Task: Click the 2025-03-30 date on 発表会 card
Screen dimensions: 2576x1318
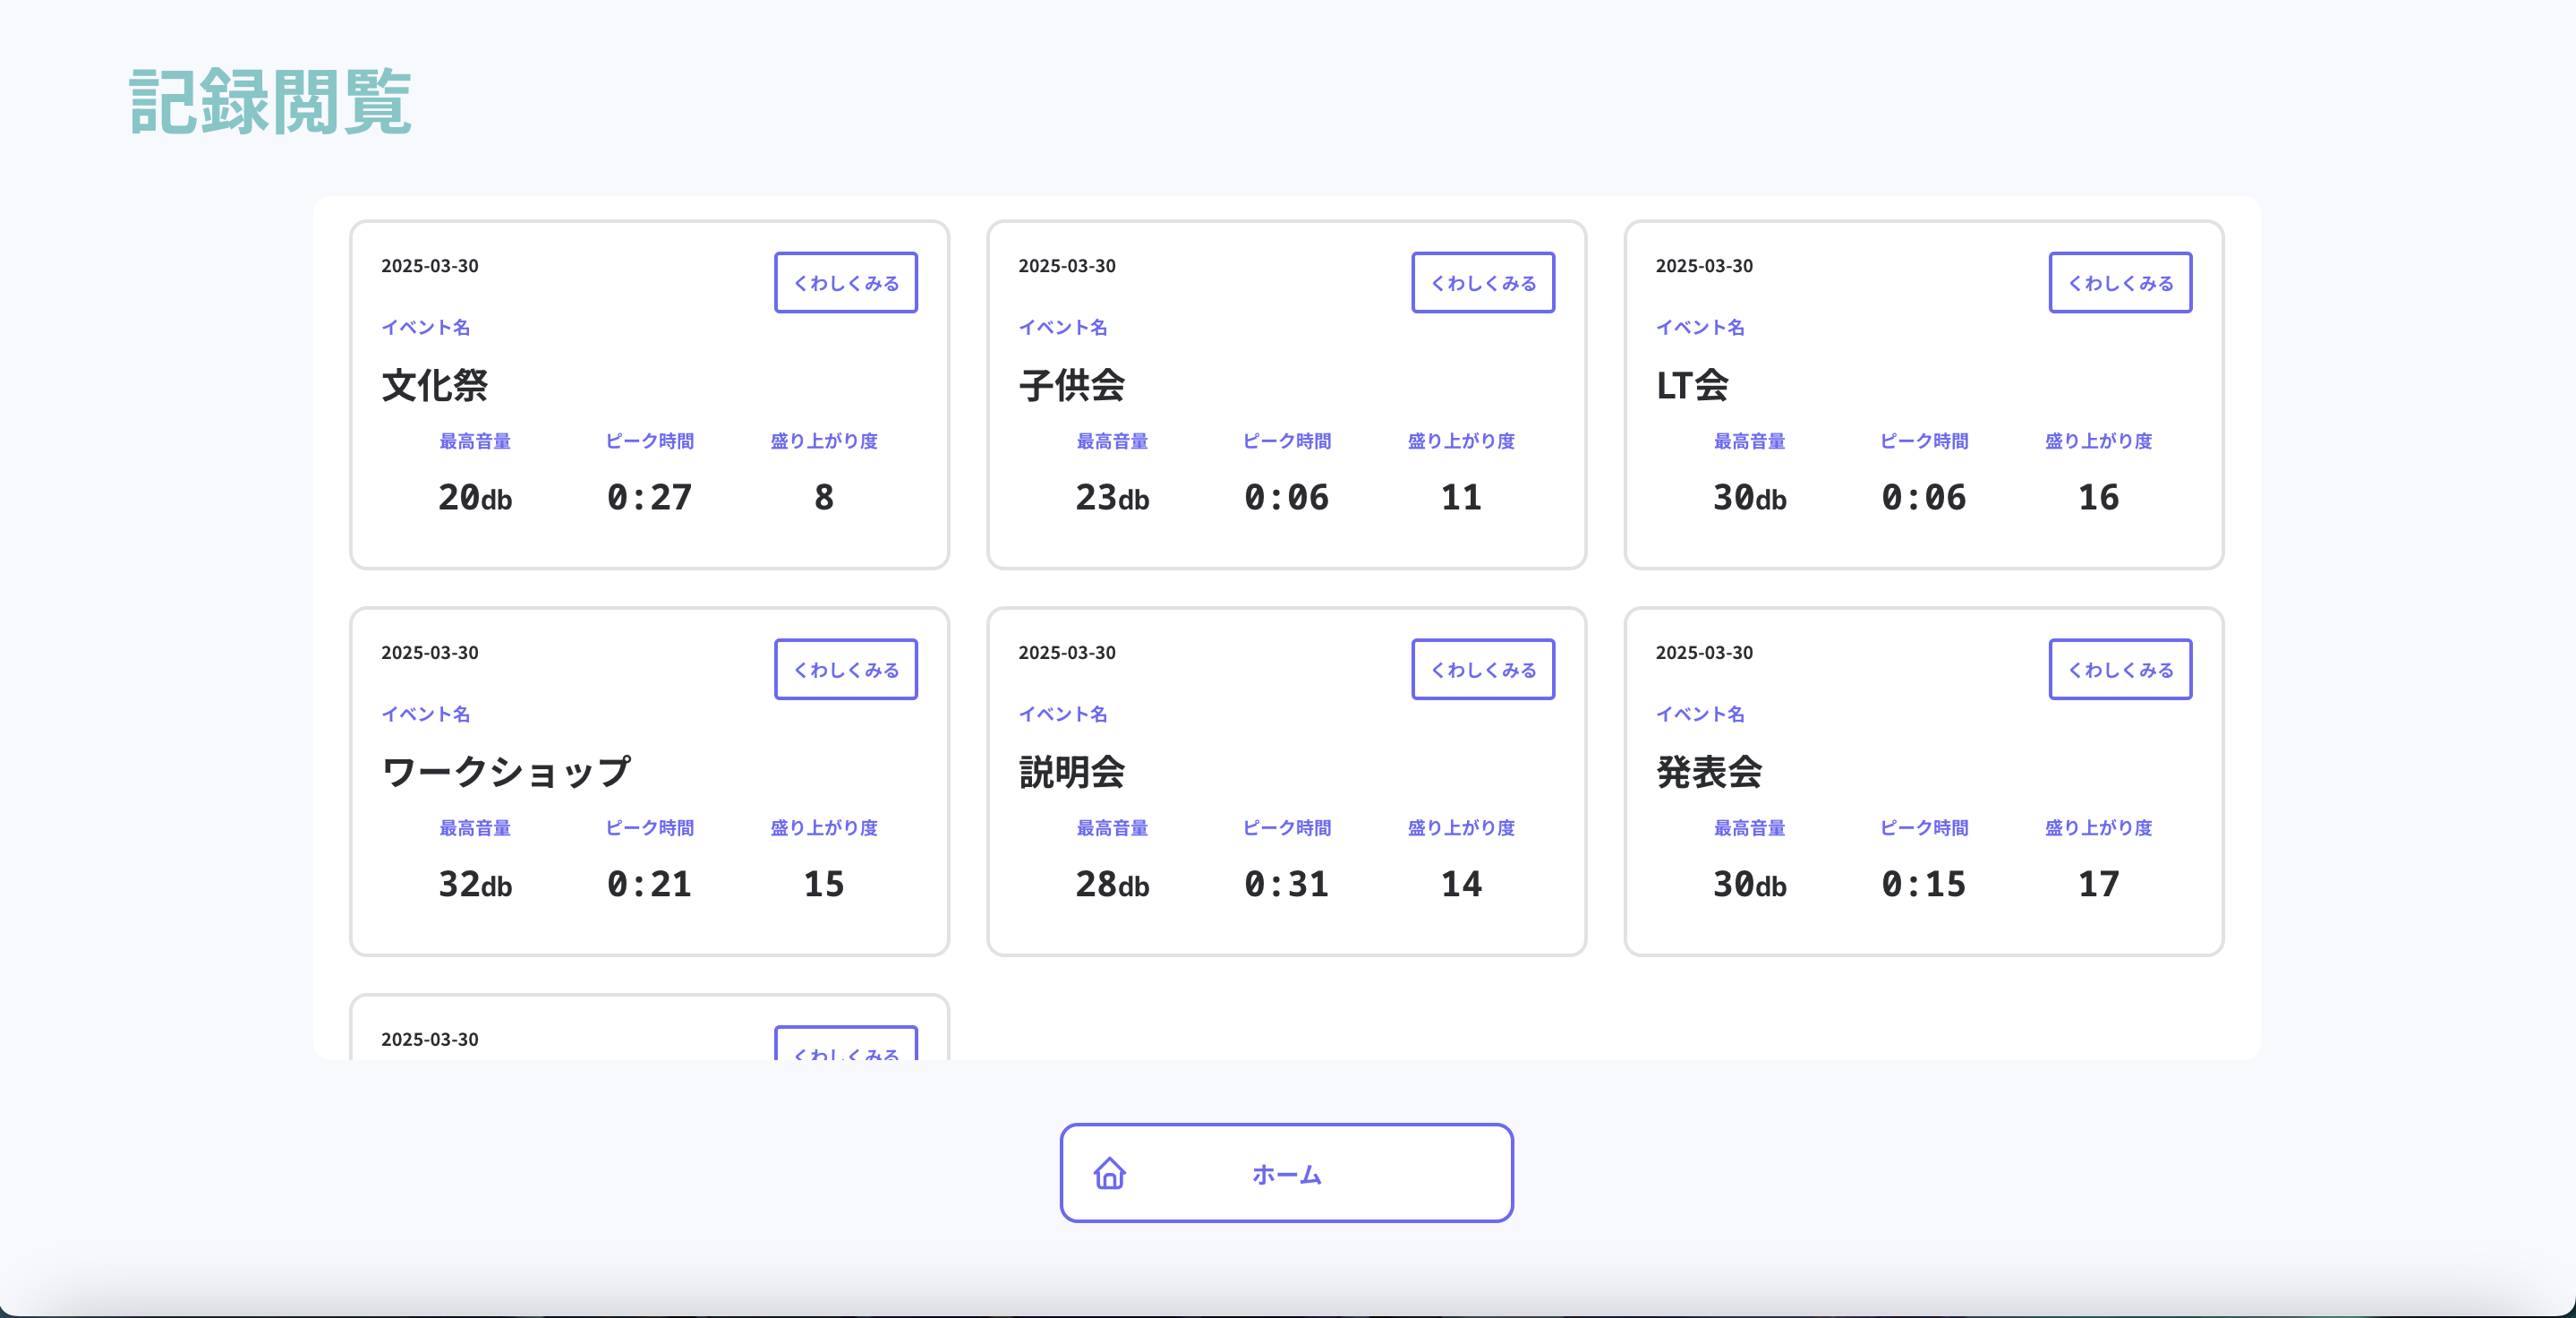Action: point(1704,653)
